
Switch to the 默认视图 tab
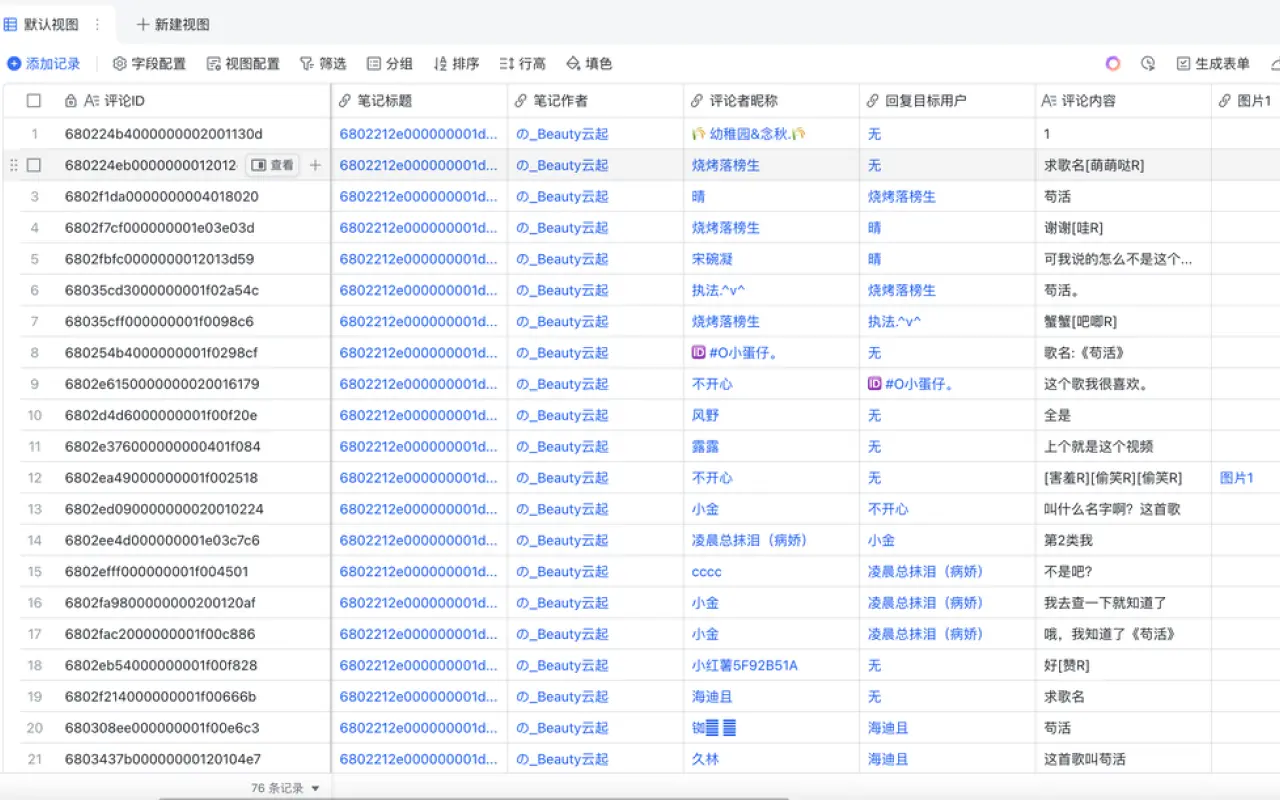50,25
